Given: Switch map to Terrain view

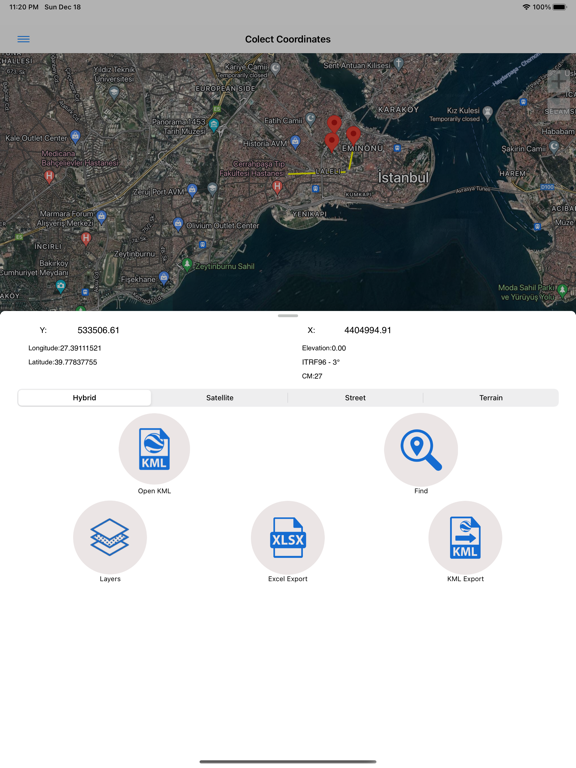Looking at the screenshot, I should pos(491,398).
